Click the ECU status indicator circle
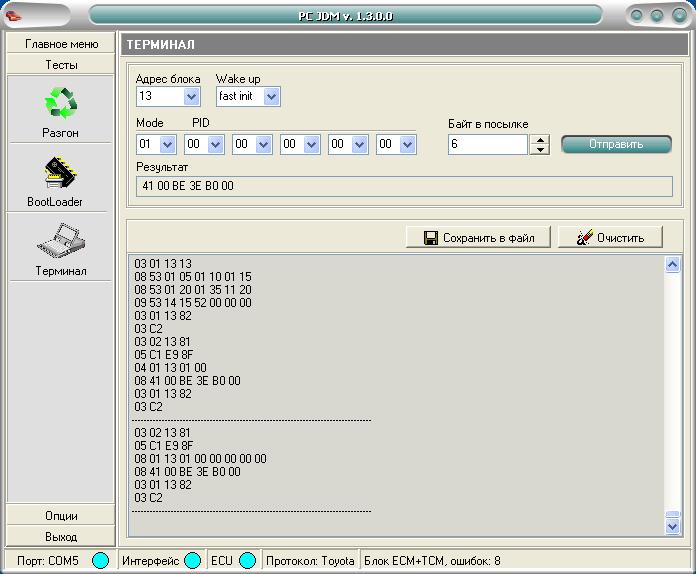 pyautogui.click(x=247, y=561)
